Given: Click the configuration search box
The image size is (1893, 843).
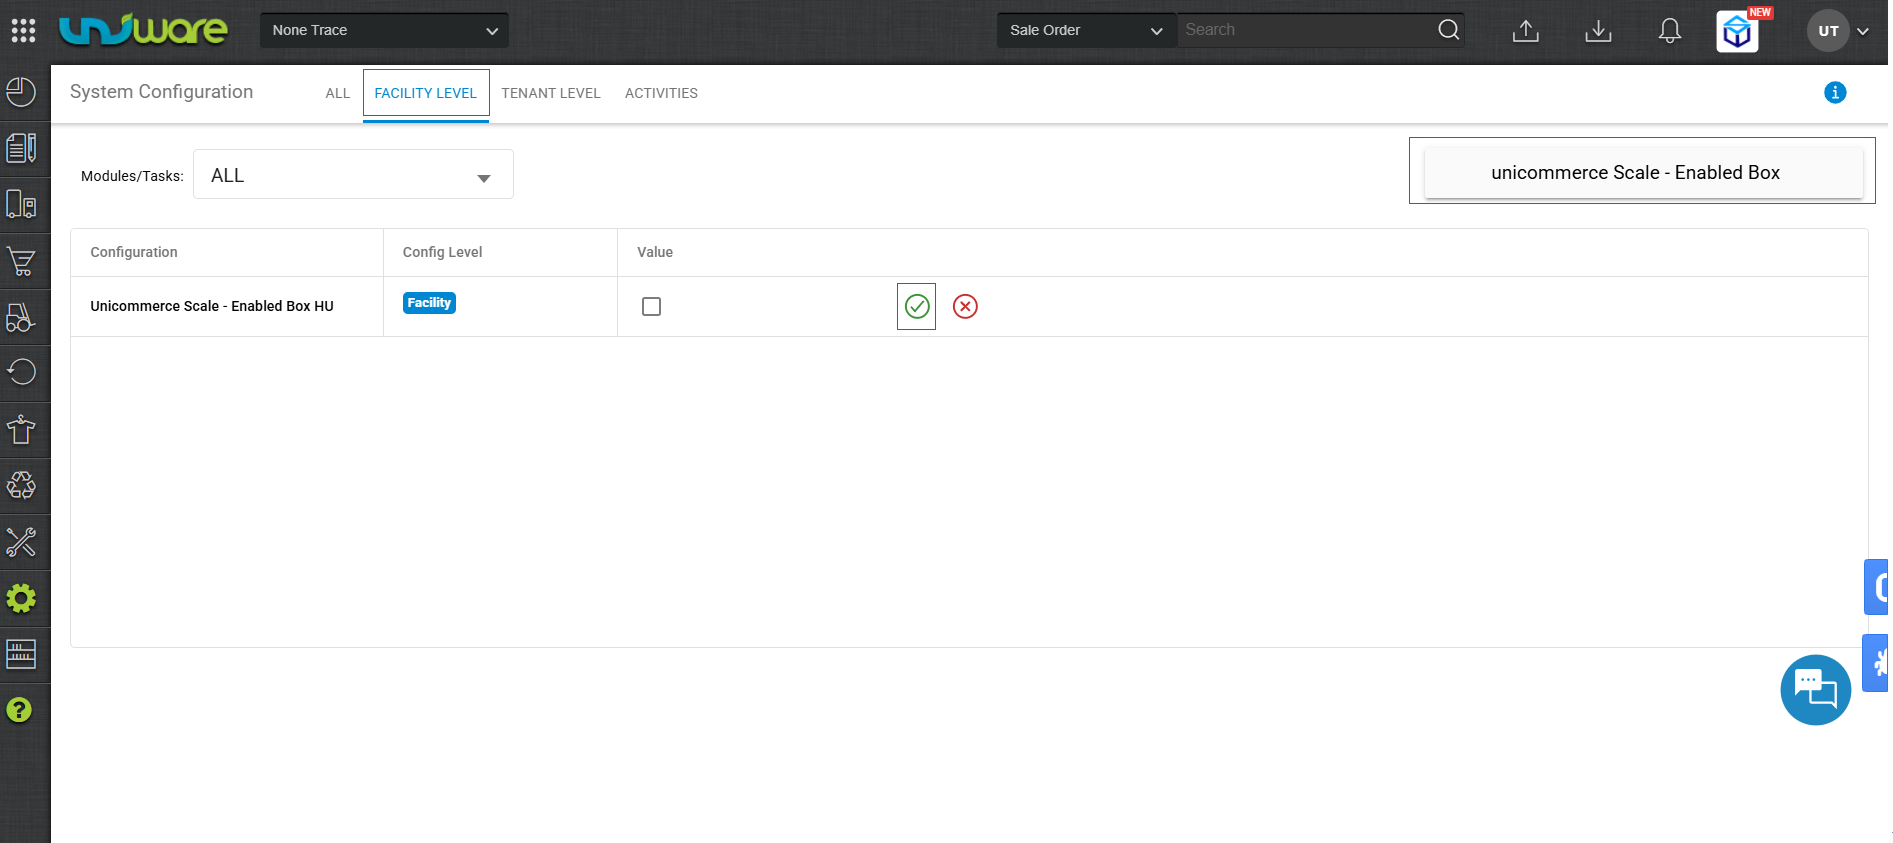Looking at the screenshot, I should [x=1643, y=172].
